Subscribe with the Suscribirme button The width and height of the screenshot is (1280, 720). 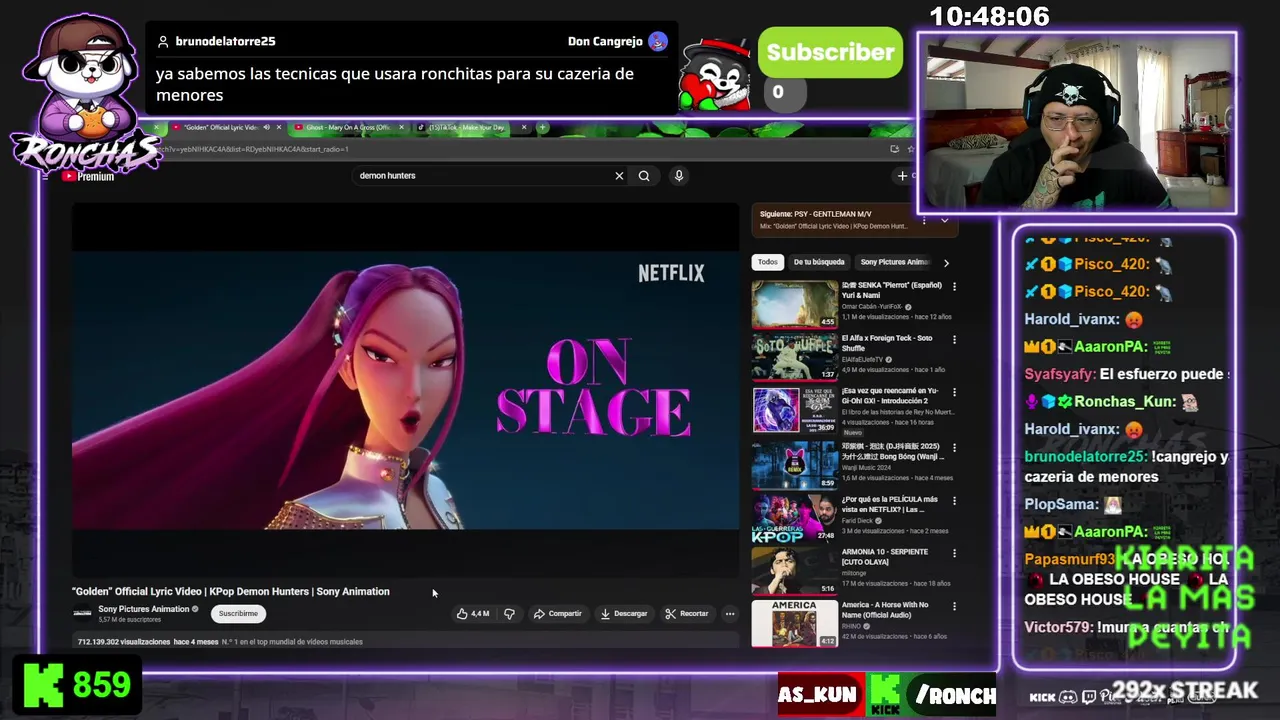(x=238, y=614)
